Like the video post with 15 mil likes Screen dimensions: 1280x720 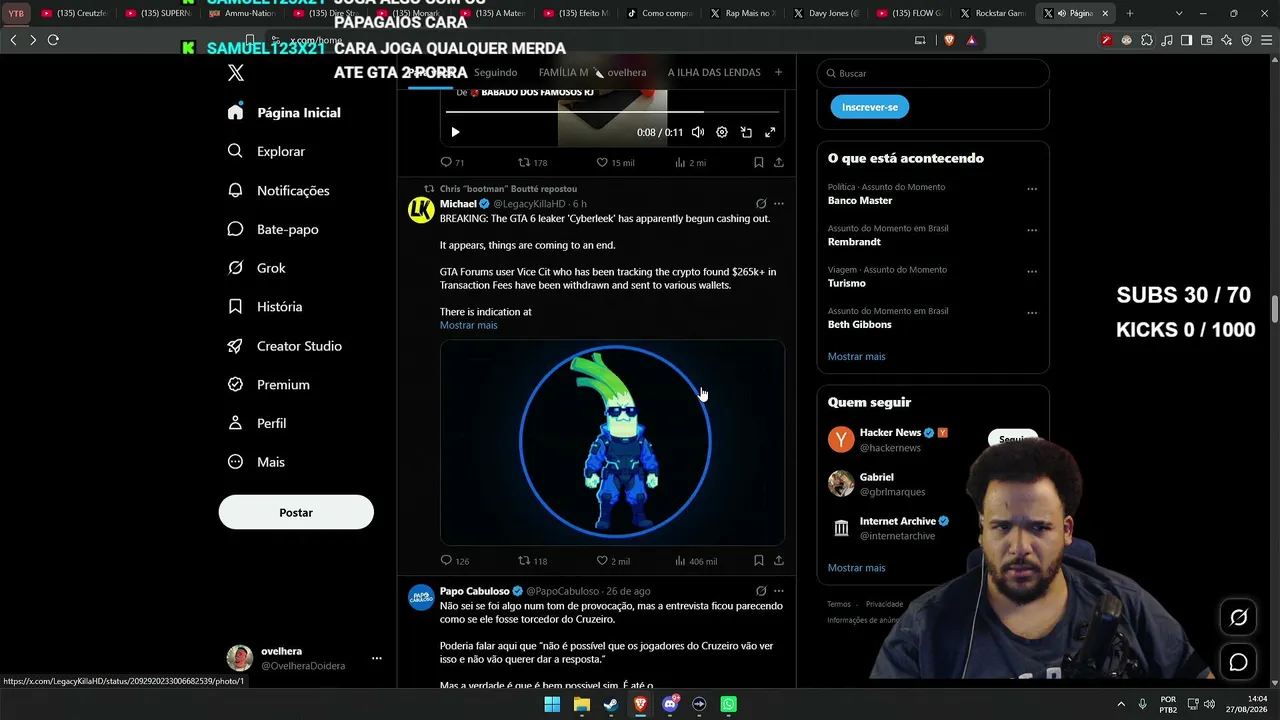(x=615, y=162)
